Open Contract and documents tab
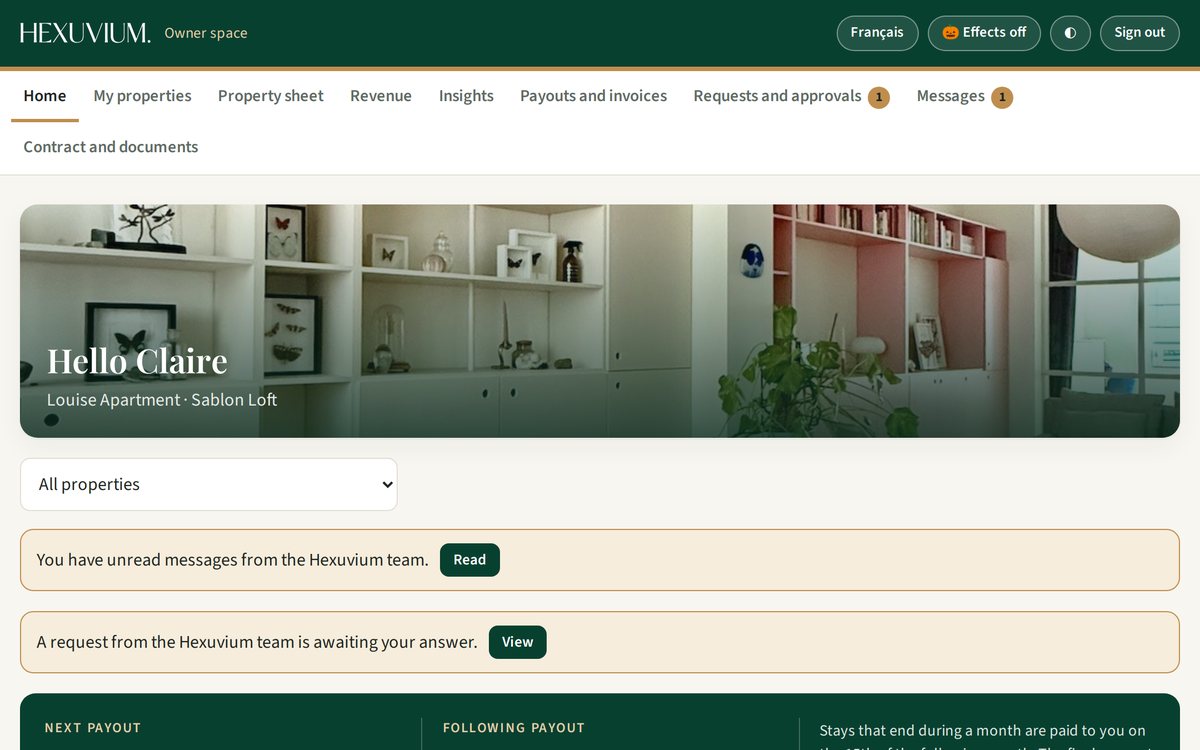The width and height of the screenshot is (1200, 750). tap(111, 147)
